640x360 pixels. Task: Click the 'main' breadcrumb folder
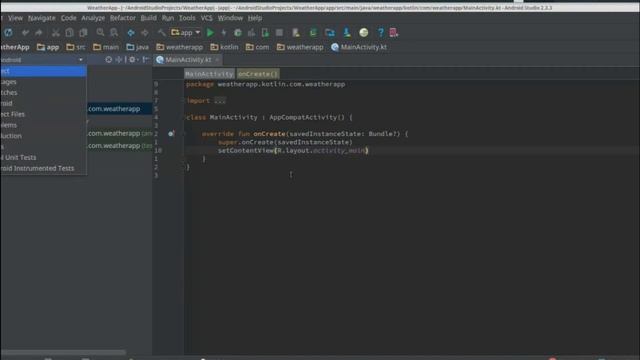coord(106,47)
